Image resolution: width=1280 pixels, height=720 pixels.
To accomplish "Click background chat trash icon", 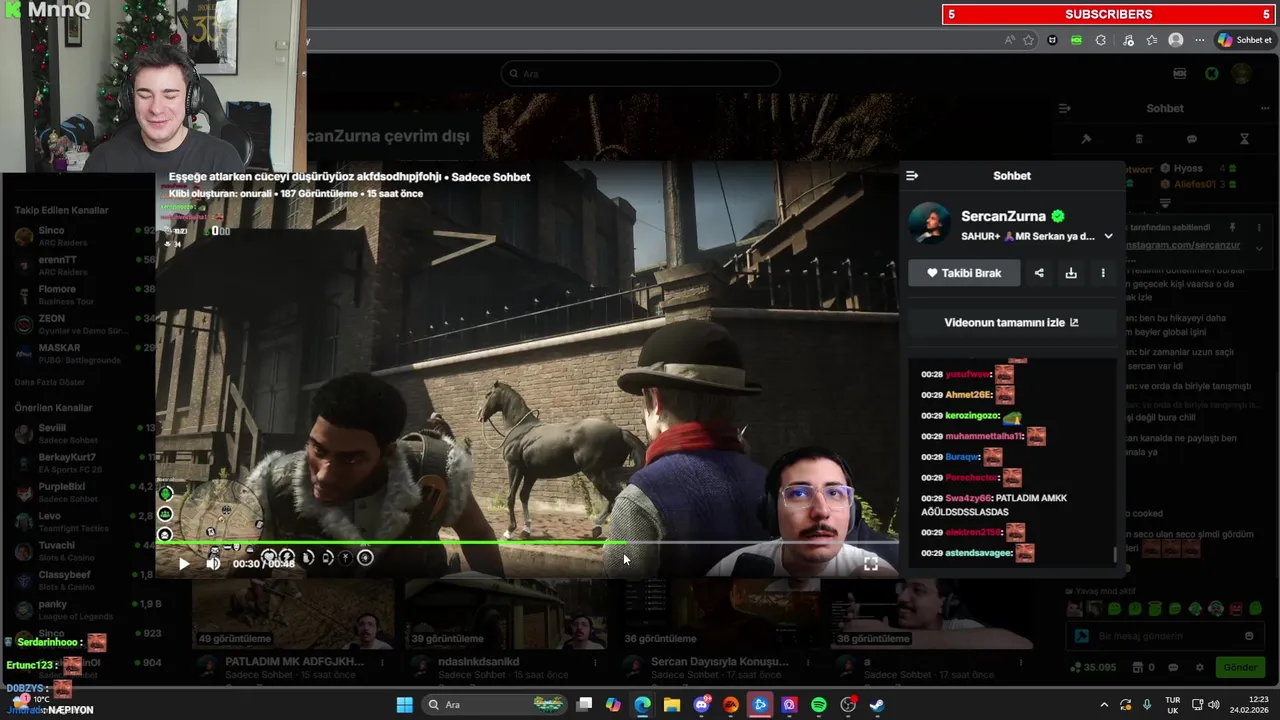I will pos(1139,139).
